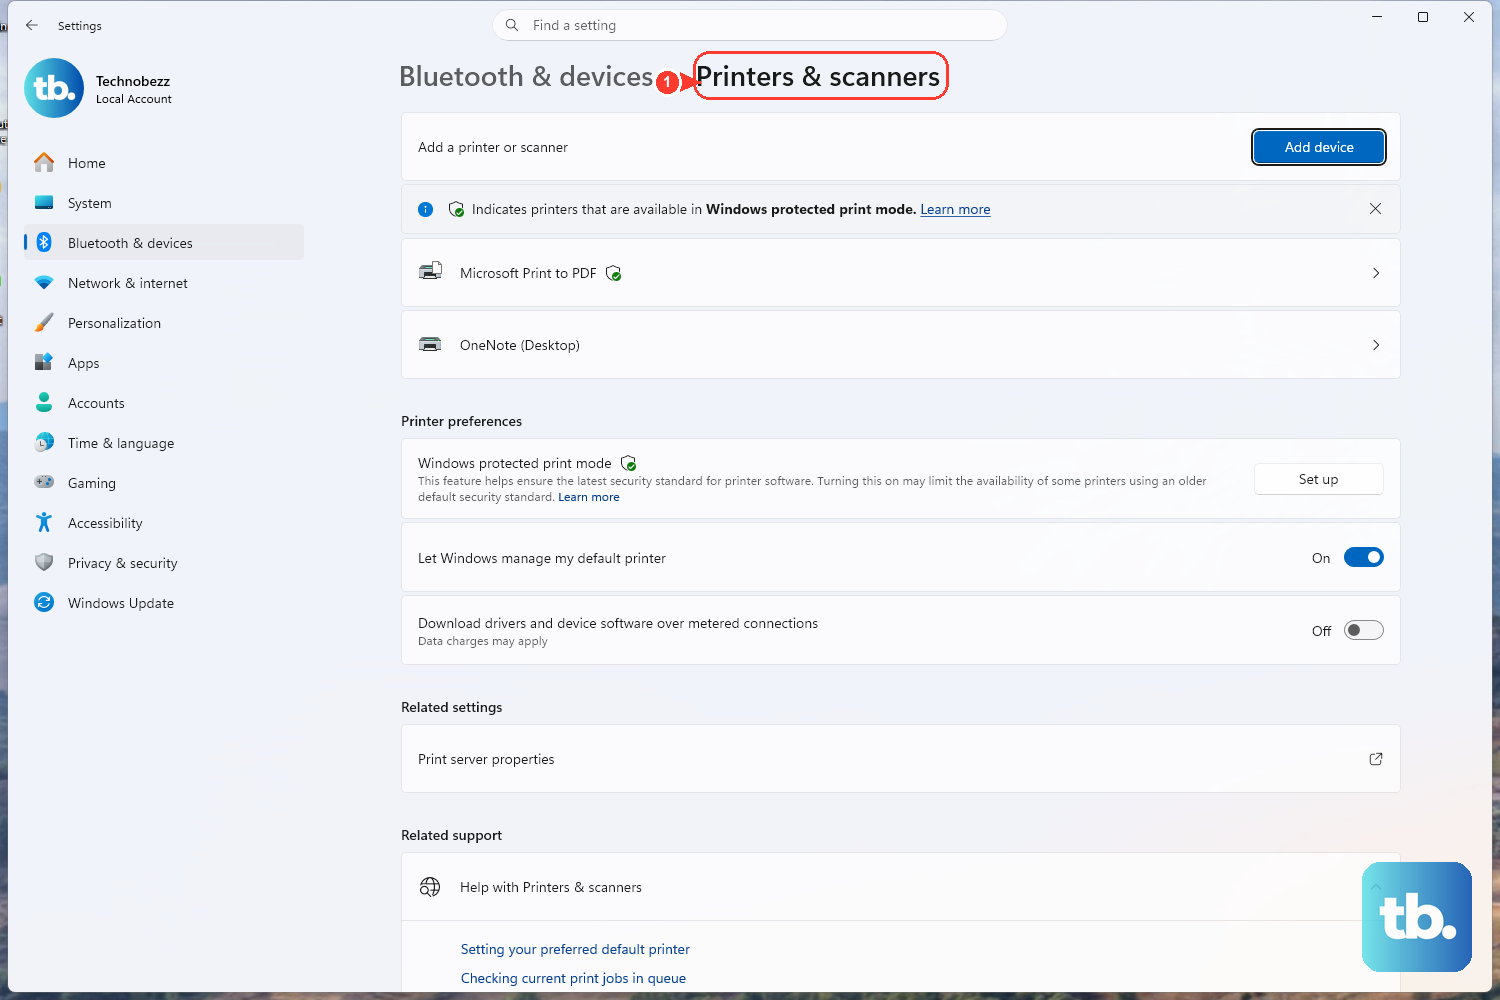Expand Microsoft Print to PDF chevron
The image size is (1500, 1000).
point(1376,273)
